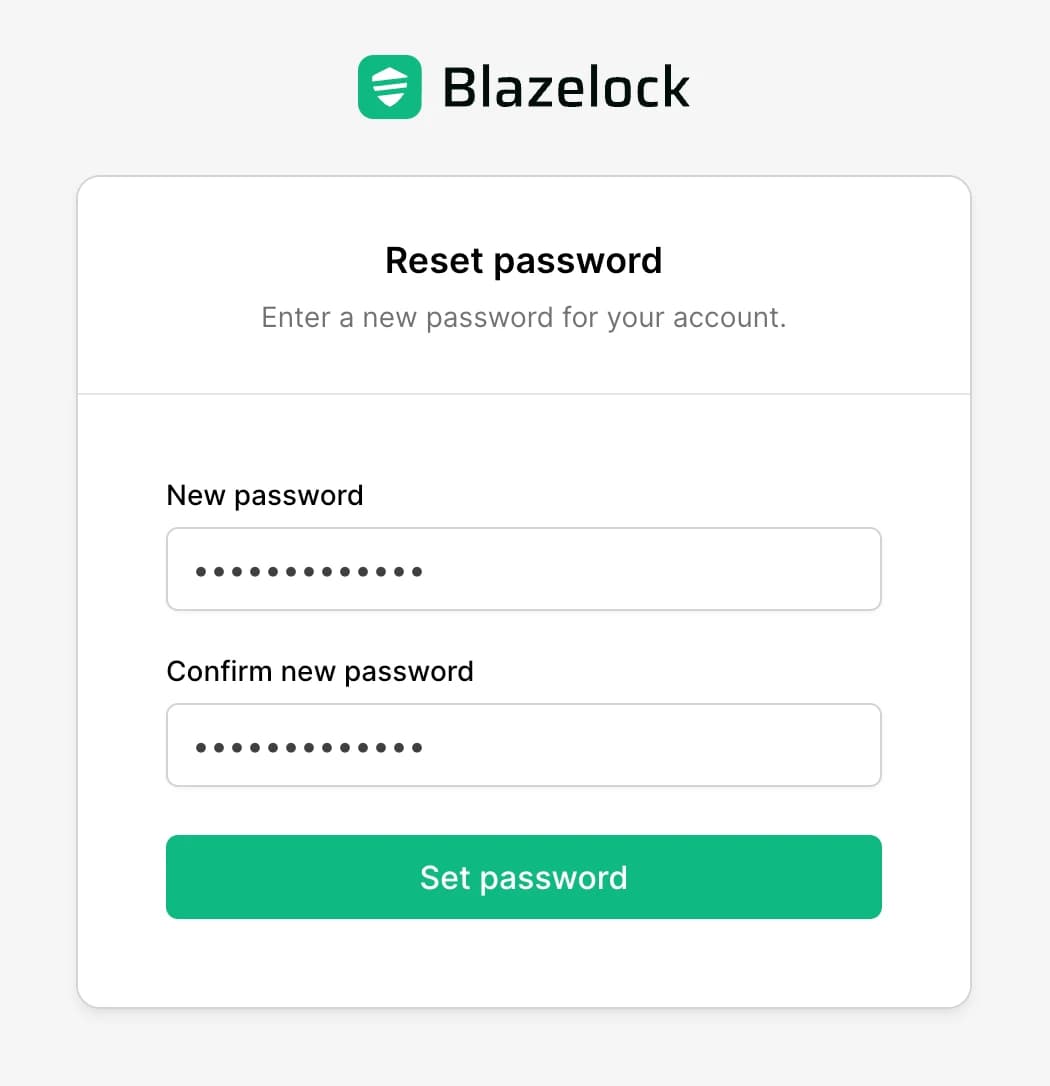Select the Confirm new password field label

(x=320, y=670)
